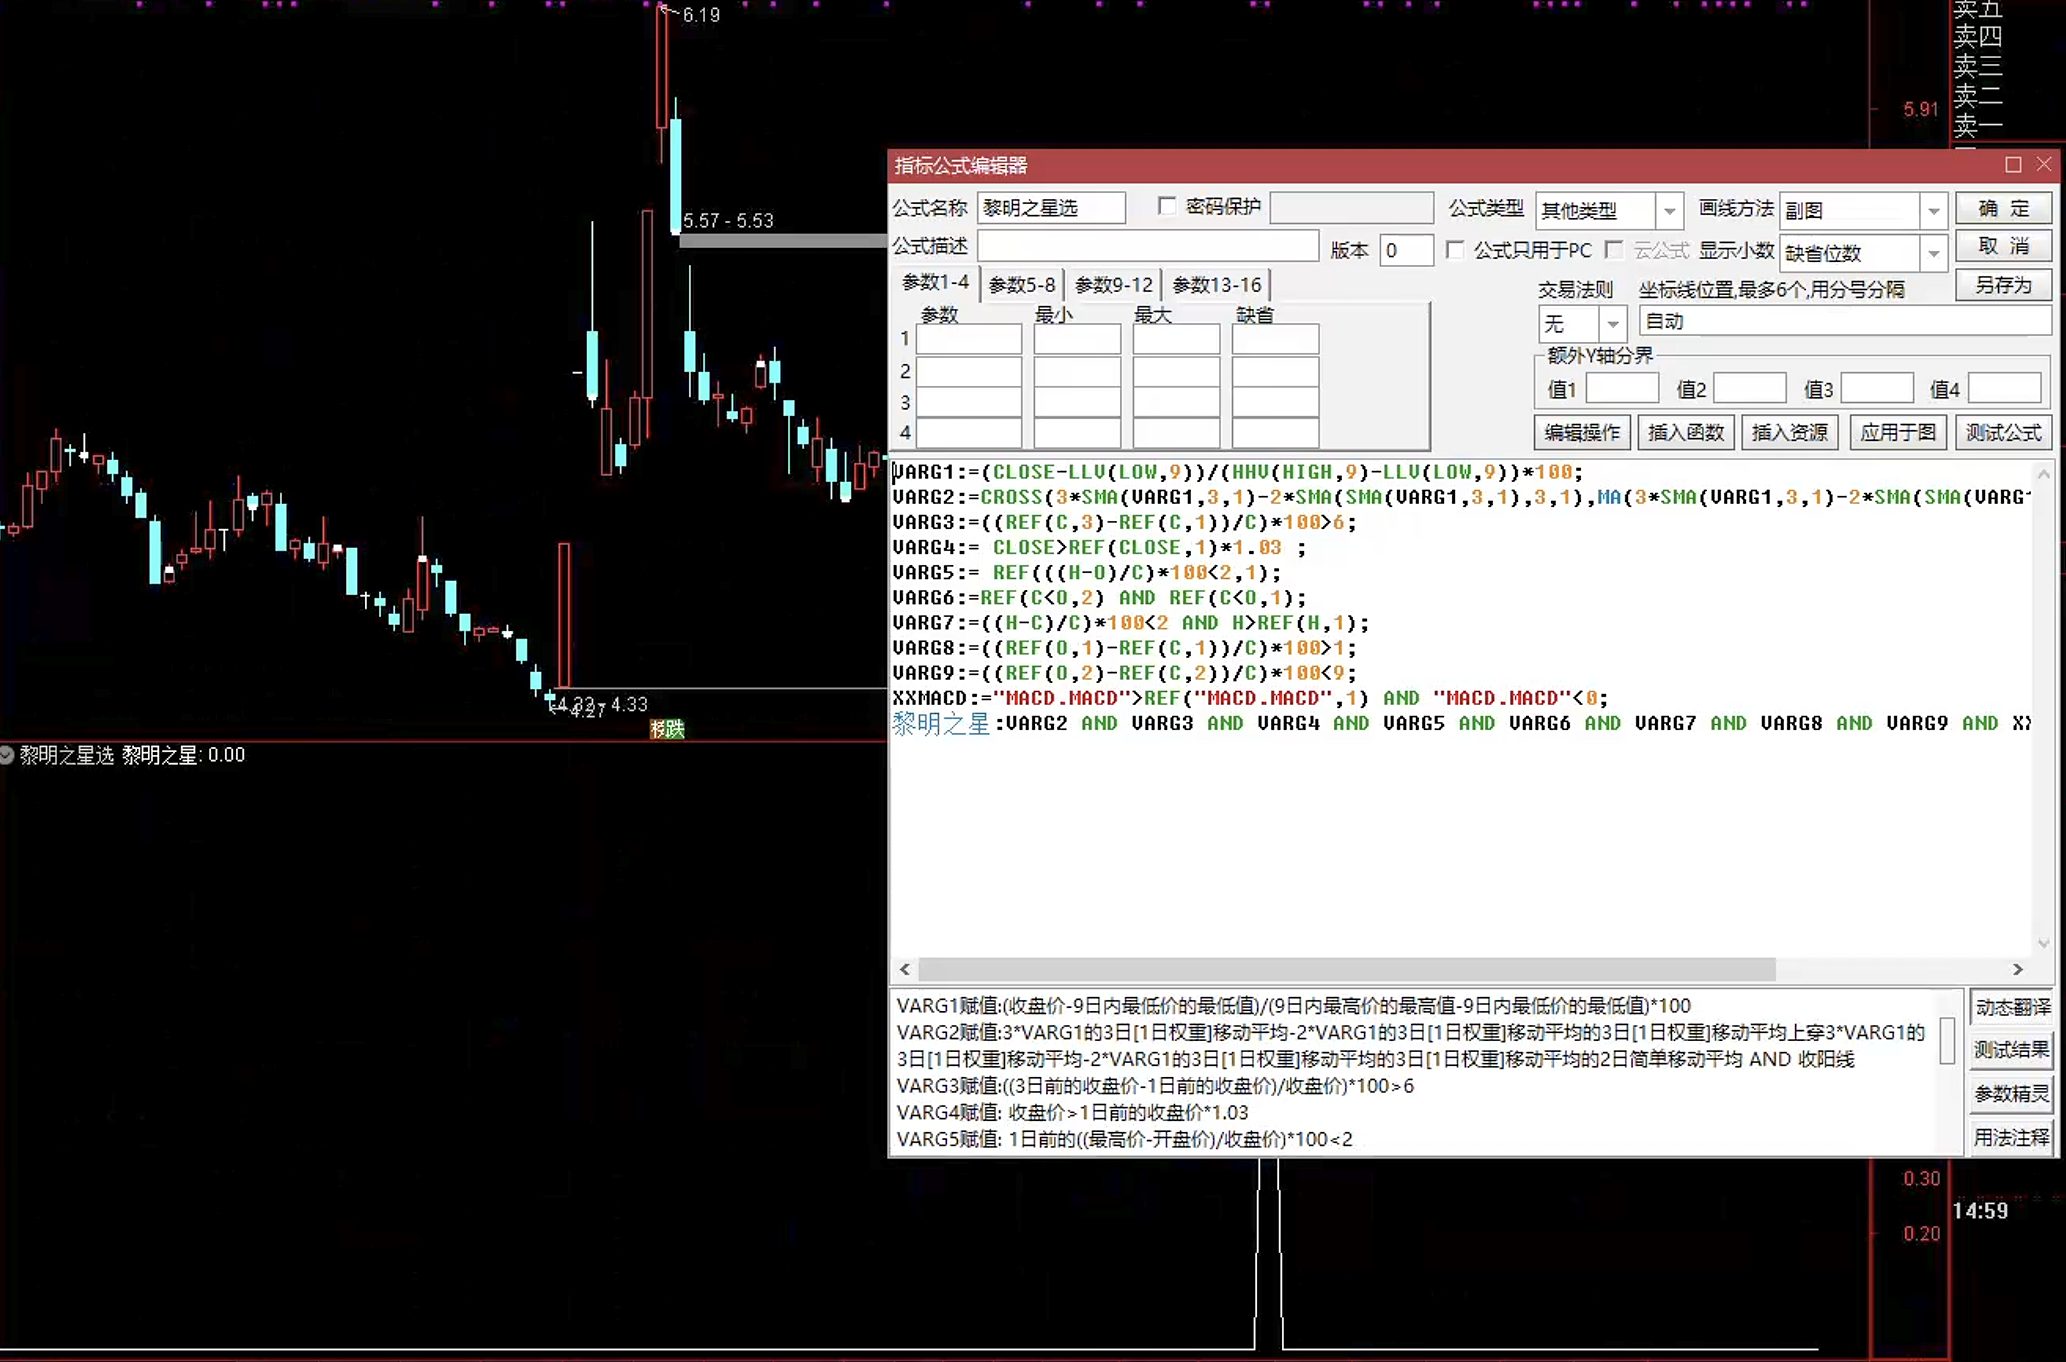This screenshot has width=2066, height=1362.
Task: Toggle the 云公式 checkbox
Action: point(1613,249)
